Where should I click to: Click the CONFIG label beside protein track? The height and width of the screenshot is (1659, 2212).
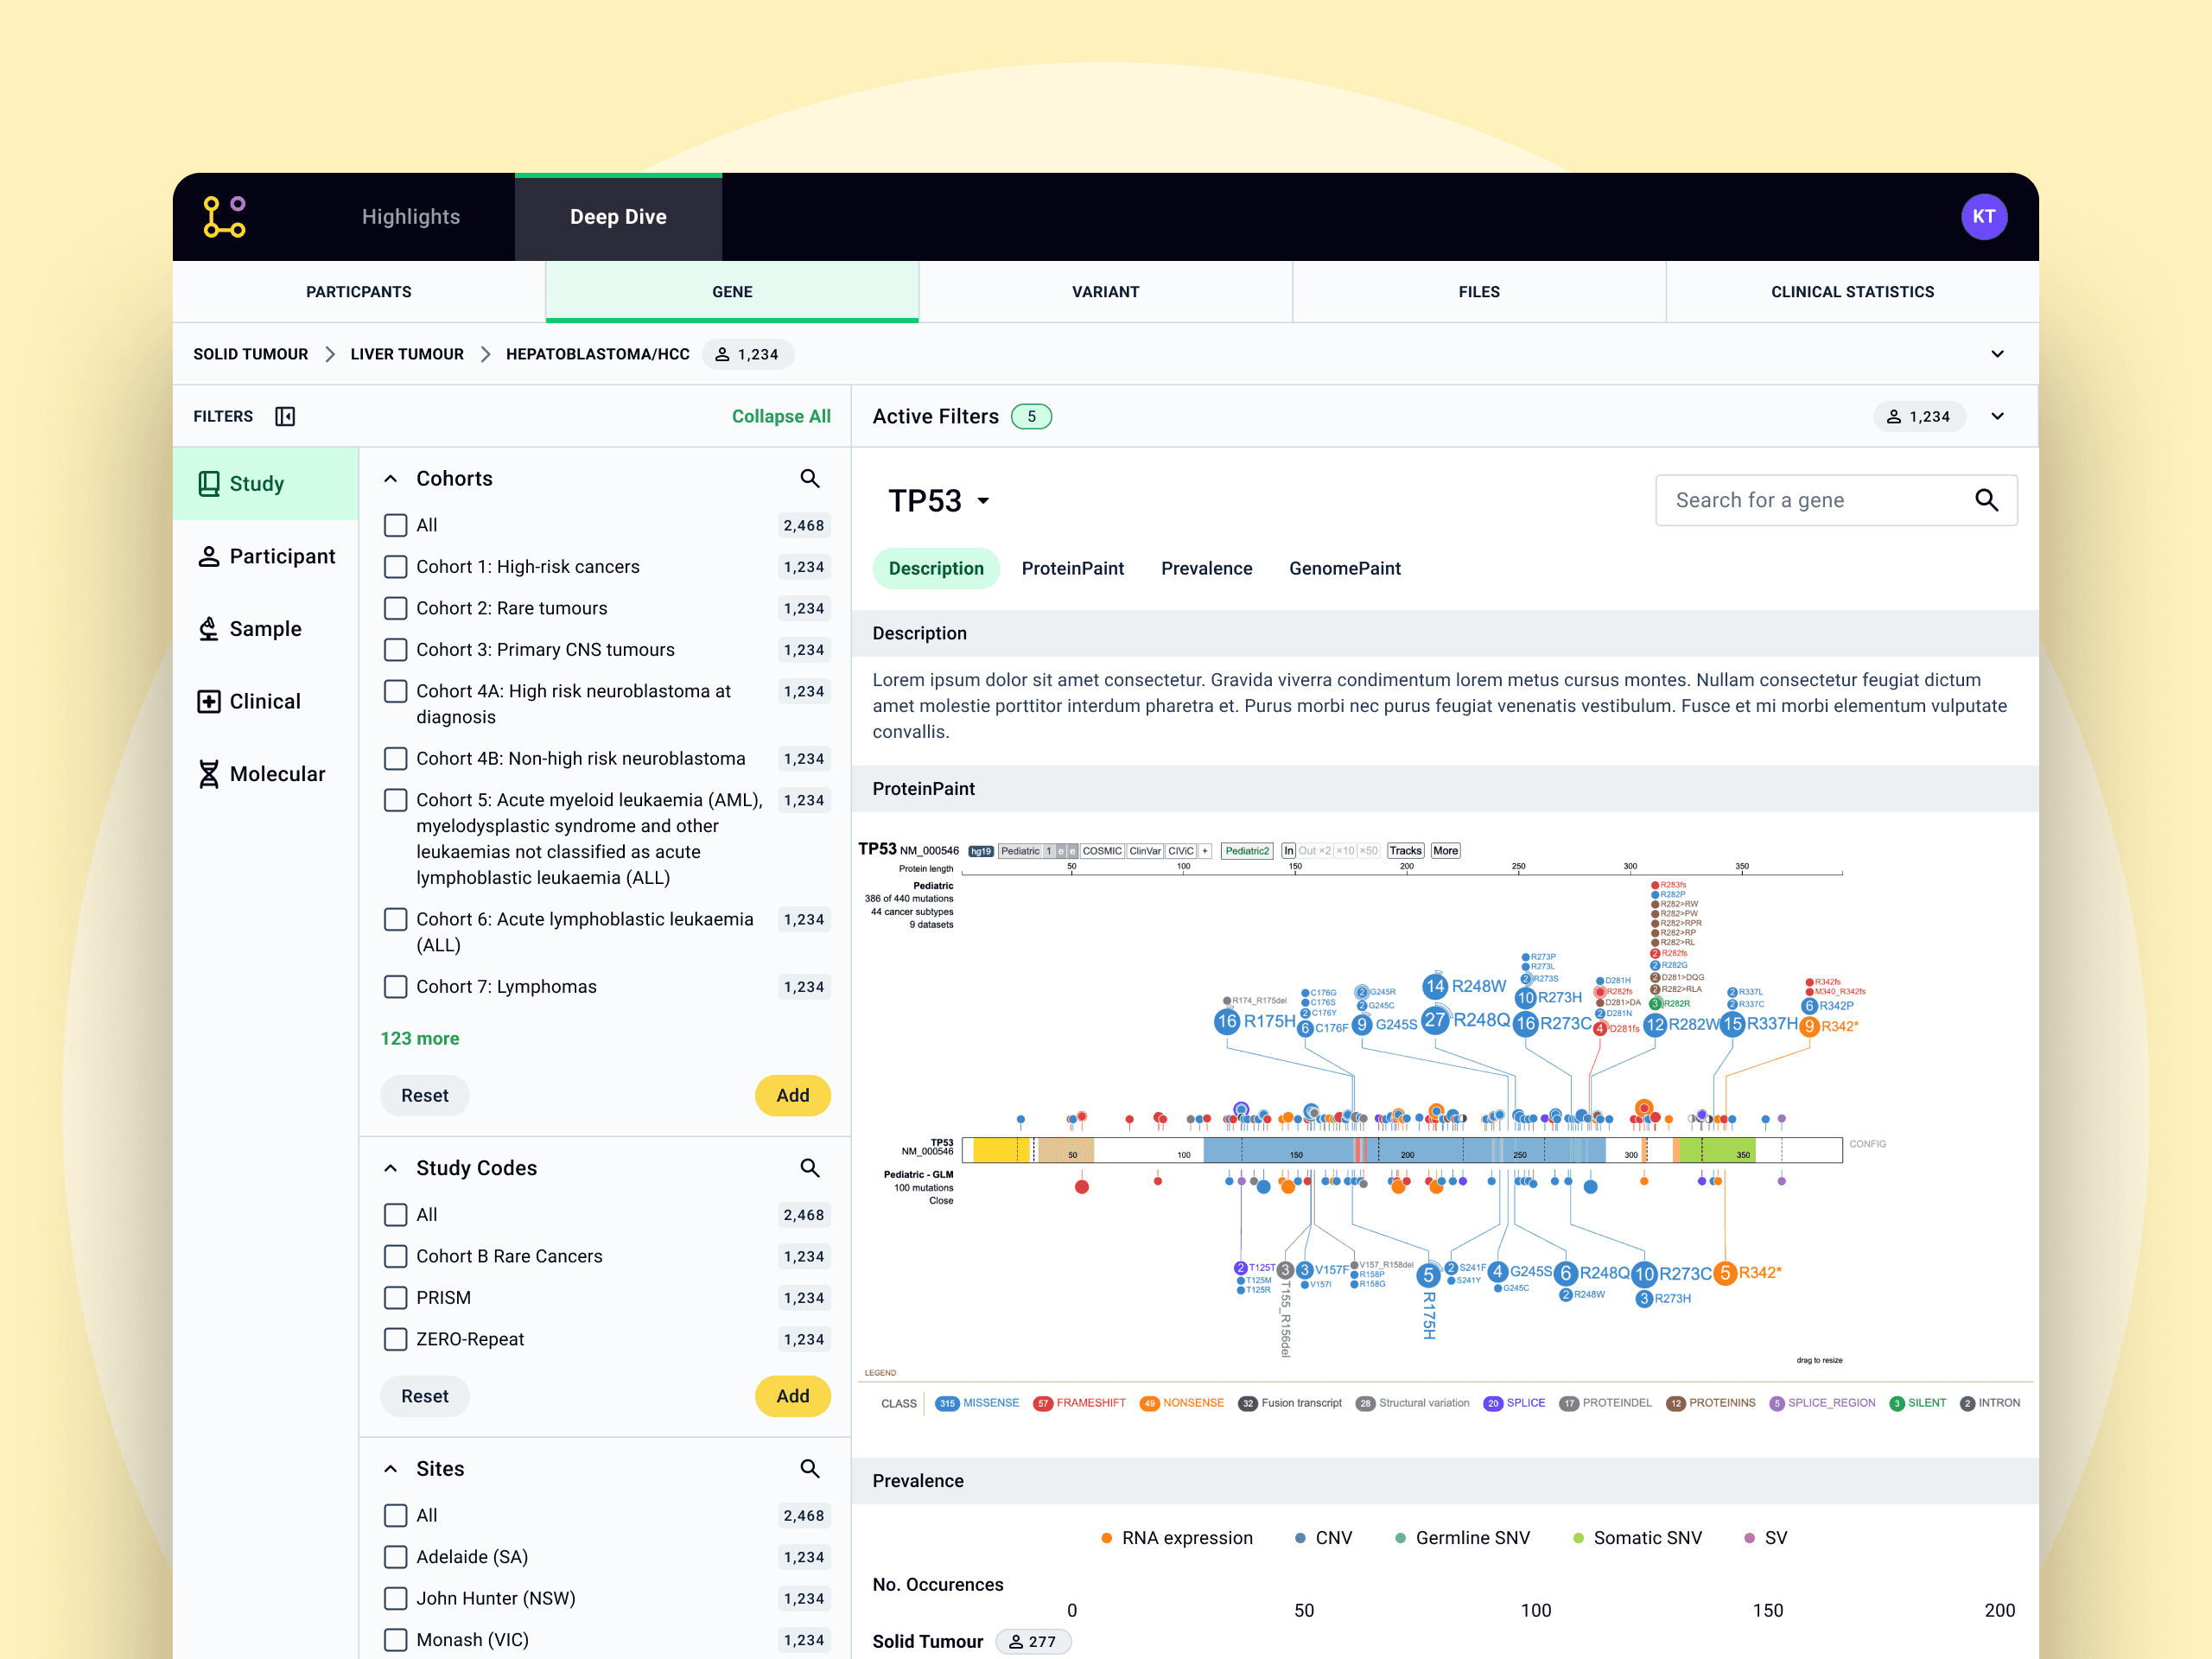coord(1867,1144)
